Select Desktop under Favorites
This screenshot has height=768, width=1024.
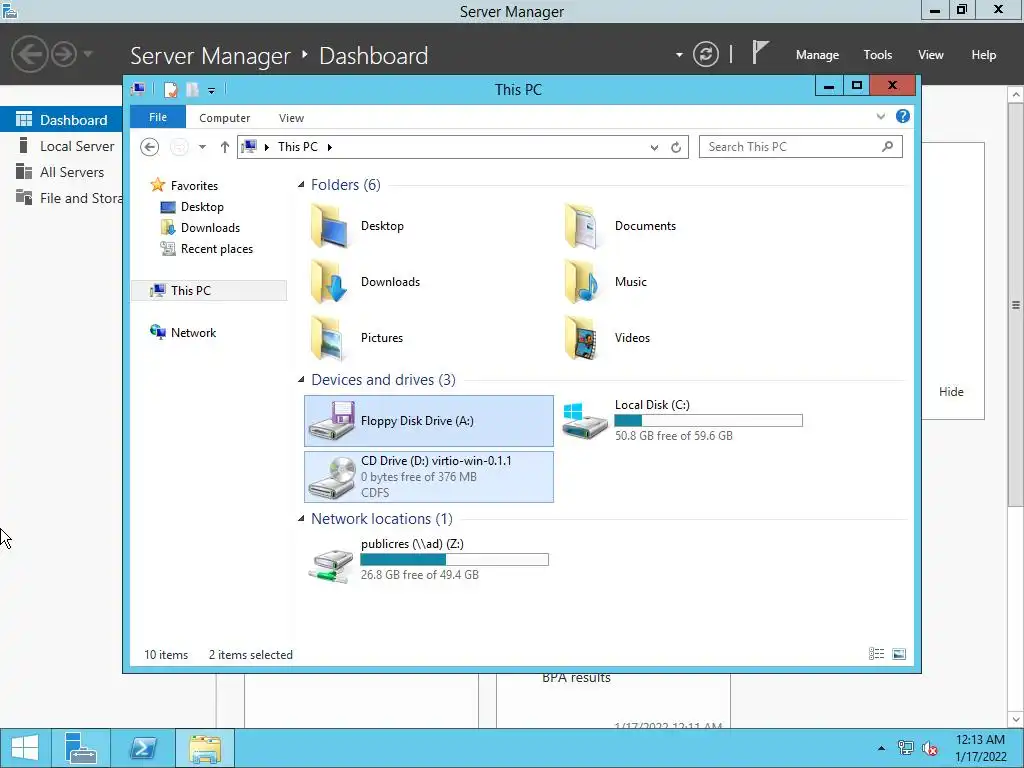(x=202, y=207)
